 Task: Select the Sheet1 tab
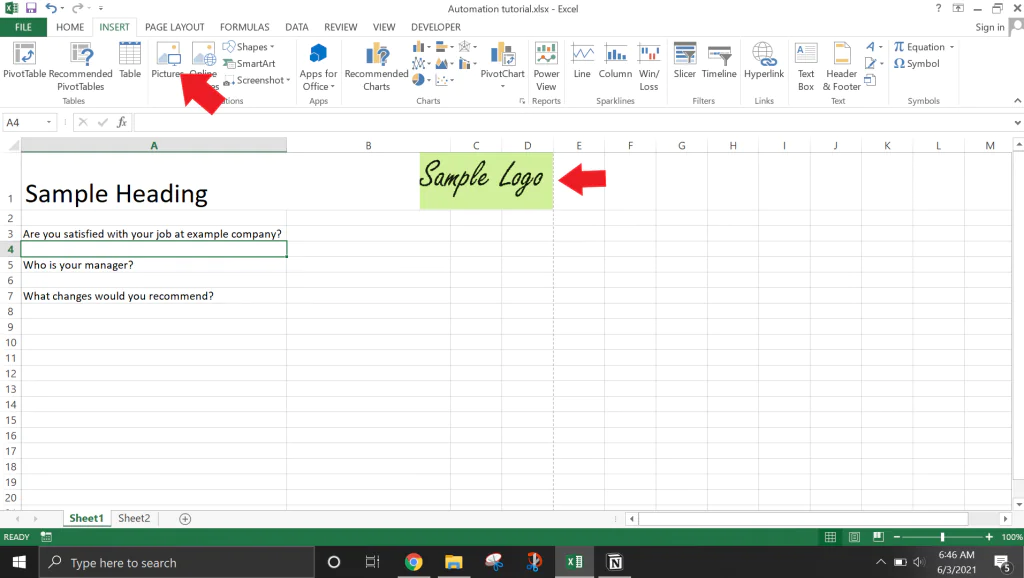pos(86,518)
